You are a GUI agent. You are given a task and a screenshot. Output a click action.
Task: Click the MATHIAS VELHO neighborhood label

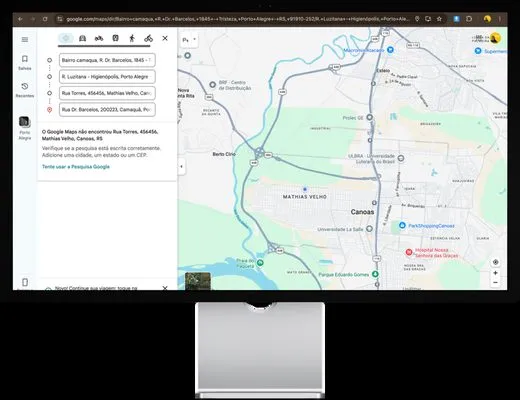tap(305, 197)
